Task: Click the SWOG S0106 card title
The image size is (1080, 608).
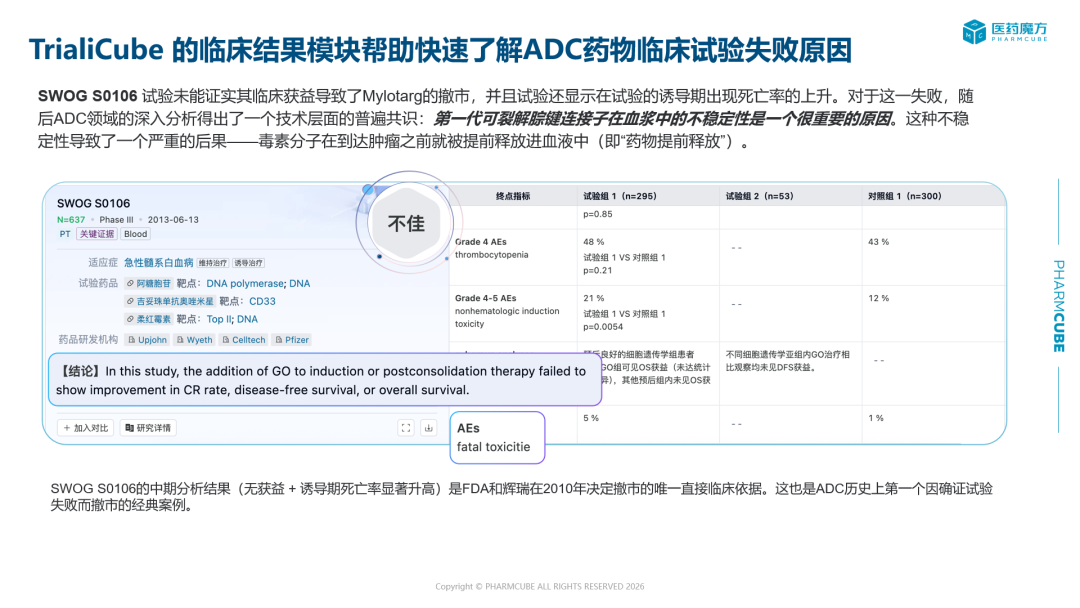Action: (x=93, y=203)
